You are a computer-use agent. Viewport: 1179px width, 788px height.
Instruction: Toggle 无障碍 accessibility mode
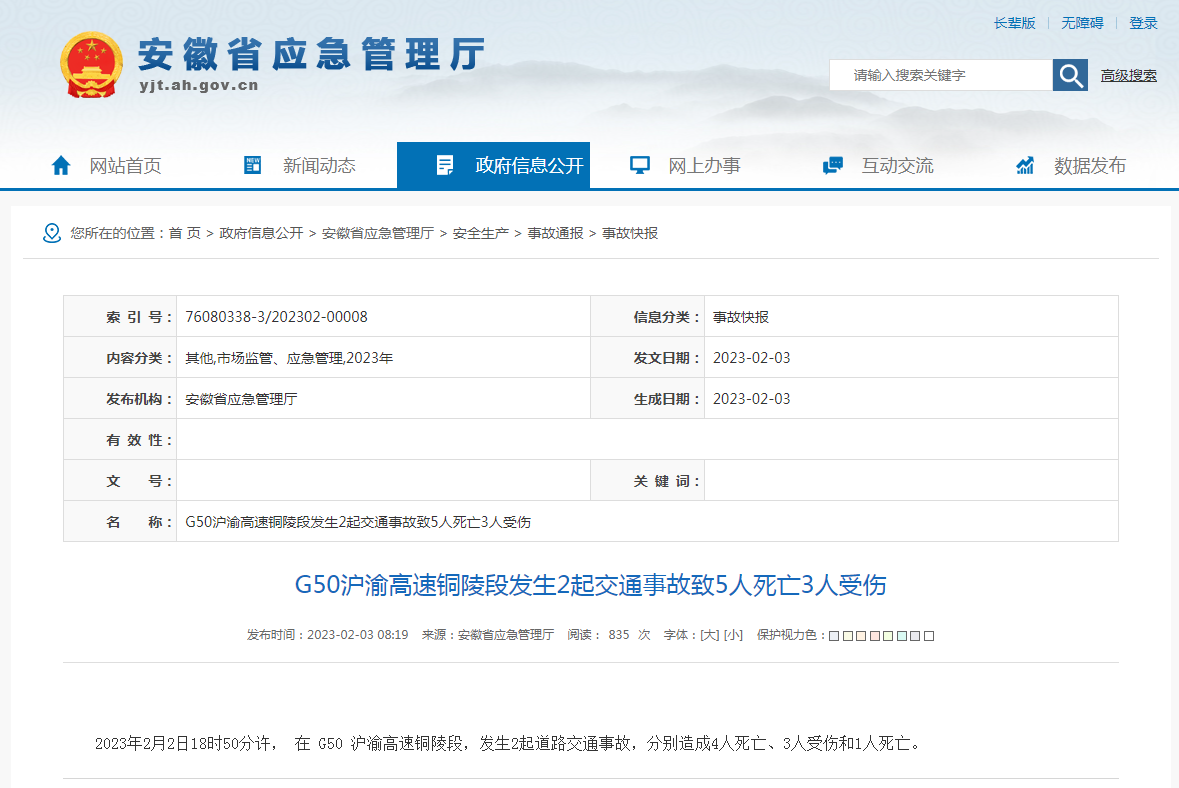(x=1082, y=23)
